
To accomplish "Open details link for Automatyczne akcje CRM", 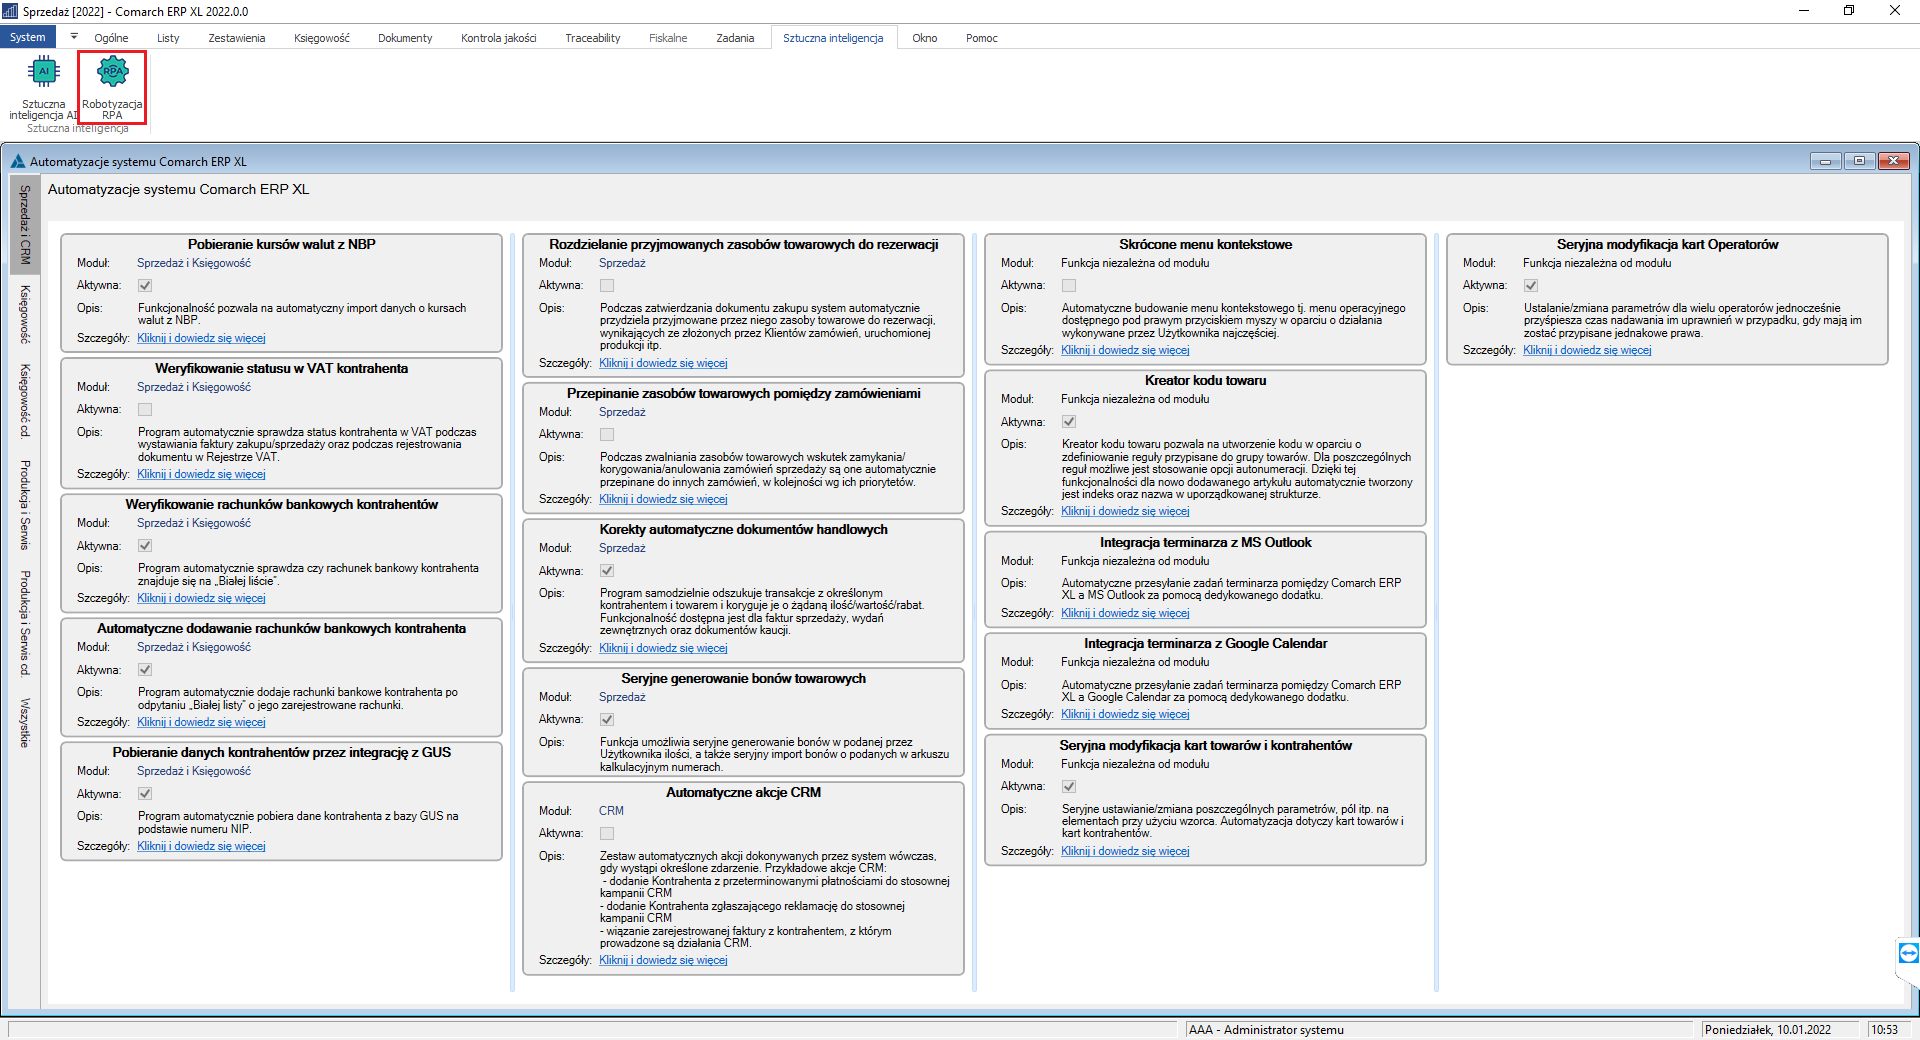I will (x=663, y=960).
